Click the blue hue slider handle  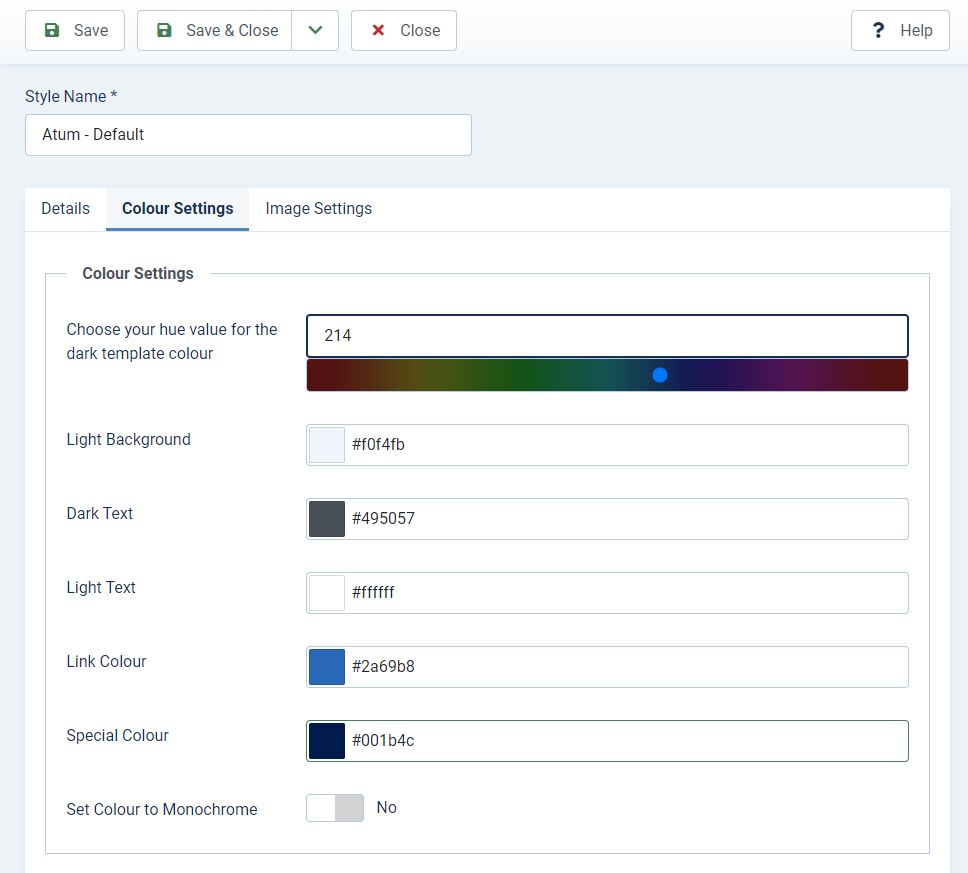click(x=660, y=375)
